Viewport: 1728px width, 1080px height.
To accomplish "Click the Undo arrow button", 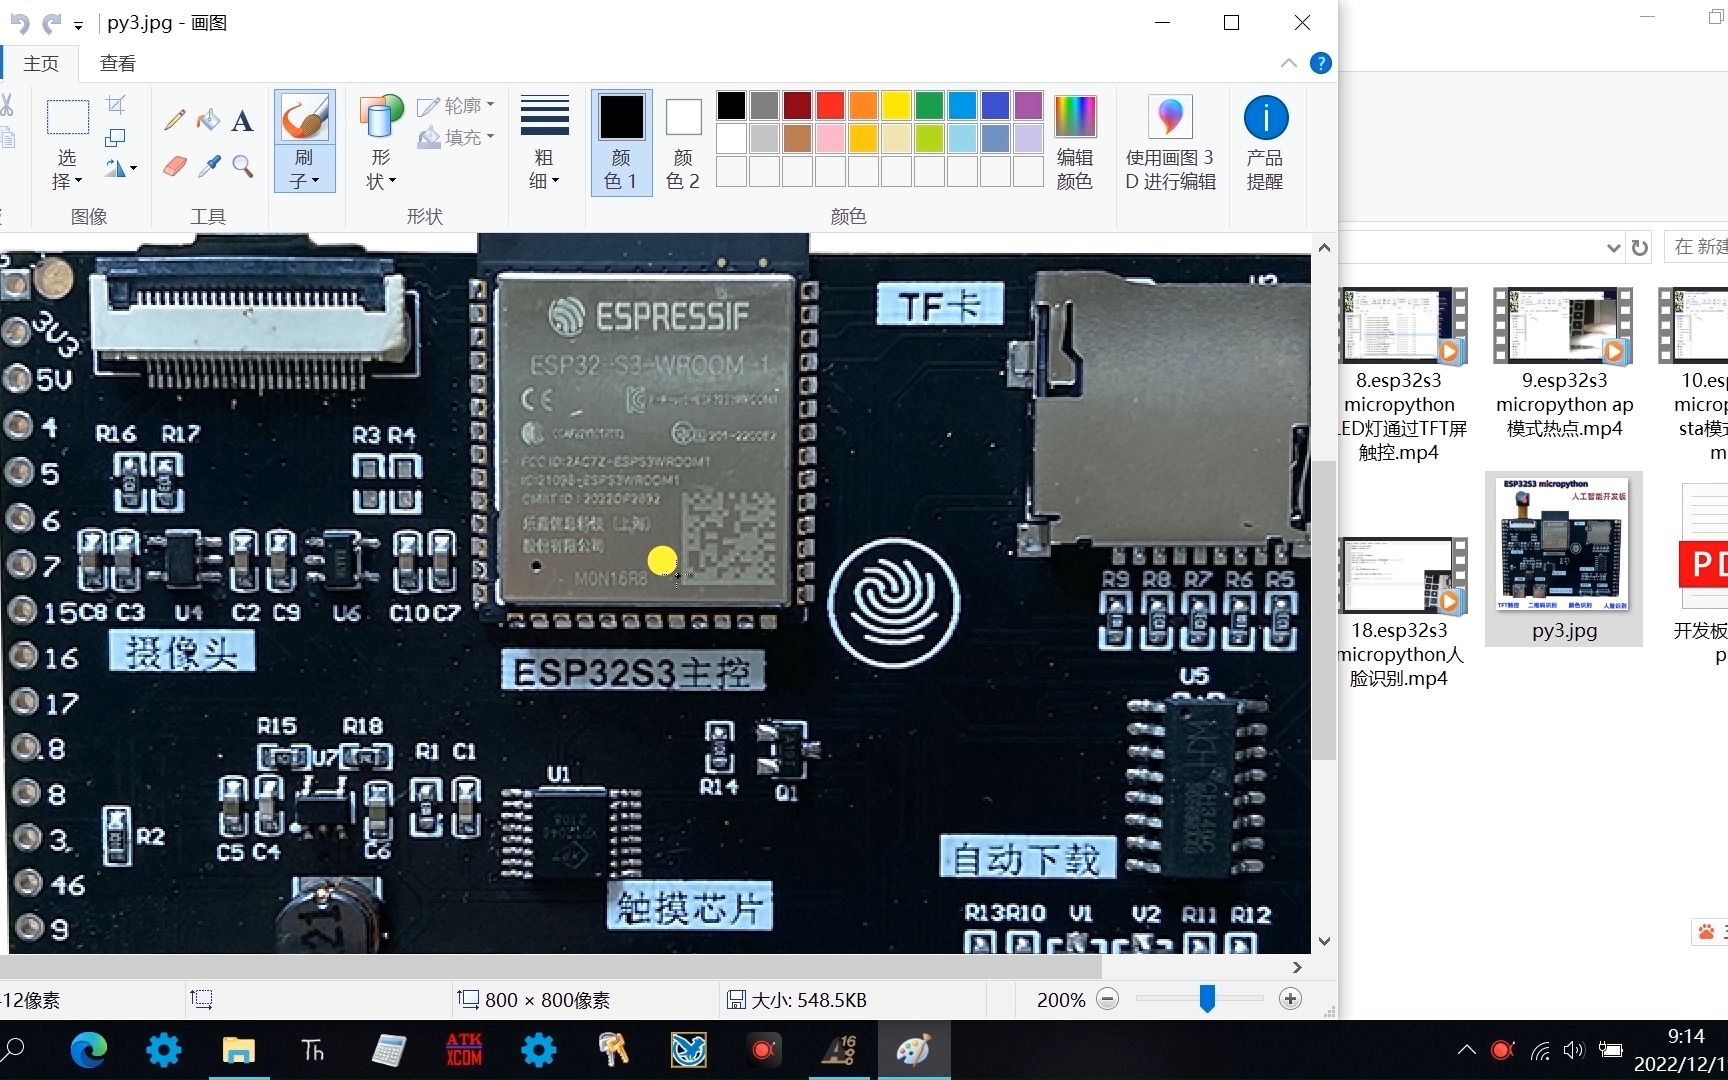I will coord(18,22).
